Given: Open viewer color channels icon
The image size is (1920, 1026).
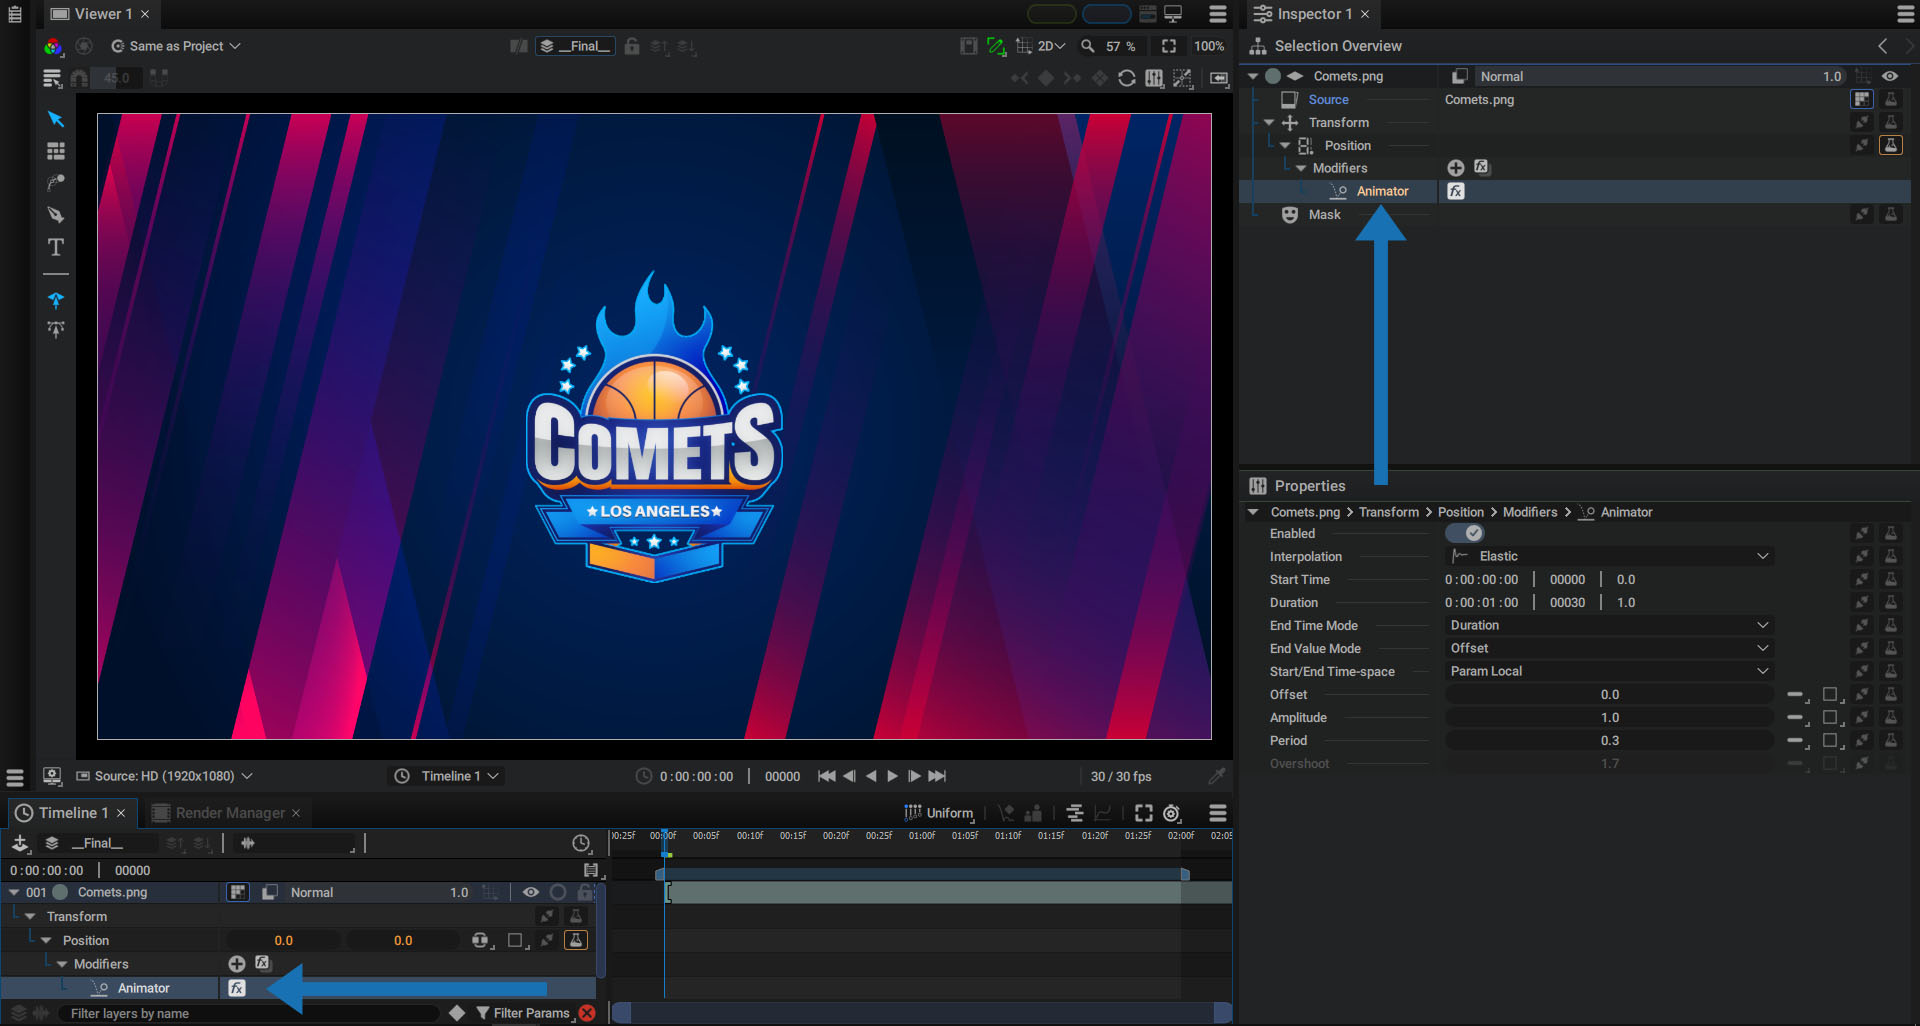Looking at the screenshot, I should [x=53, y=46].
